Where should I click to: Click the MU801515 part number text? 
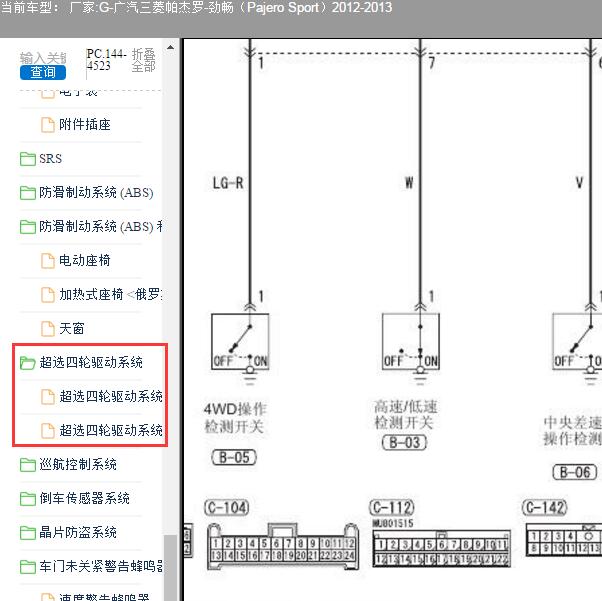[393, 523]
